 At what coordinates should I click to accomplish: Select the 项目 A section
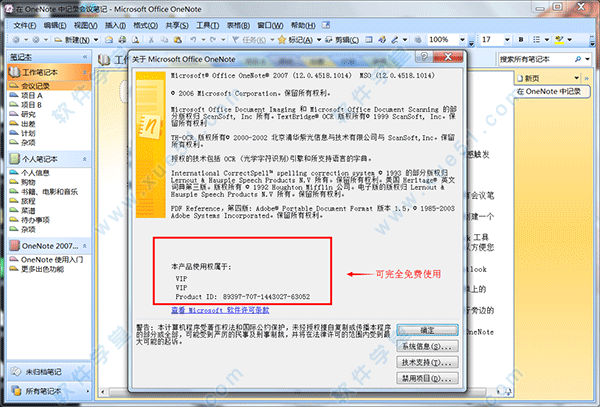(x=49, y=95)
